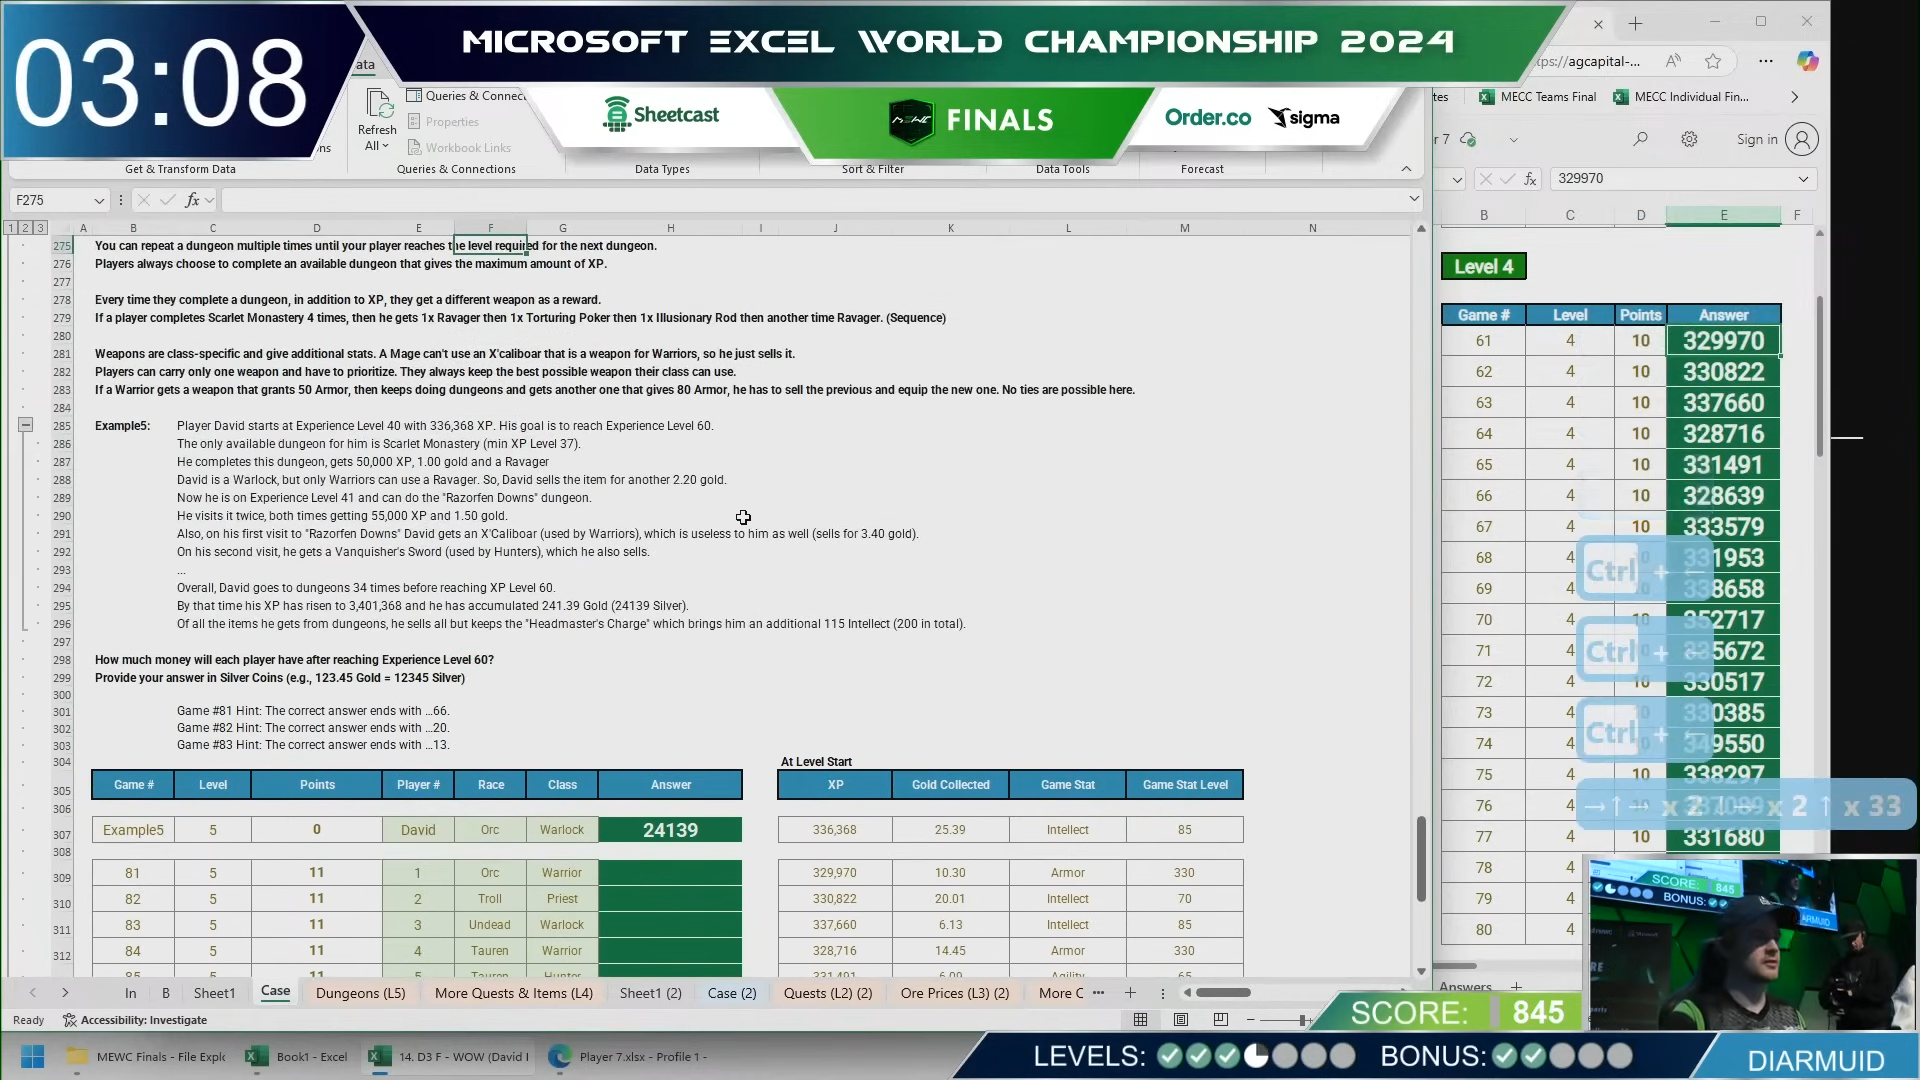Switch to the More Quests & Items (L4) tab

[514, 993]
